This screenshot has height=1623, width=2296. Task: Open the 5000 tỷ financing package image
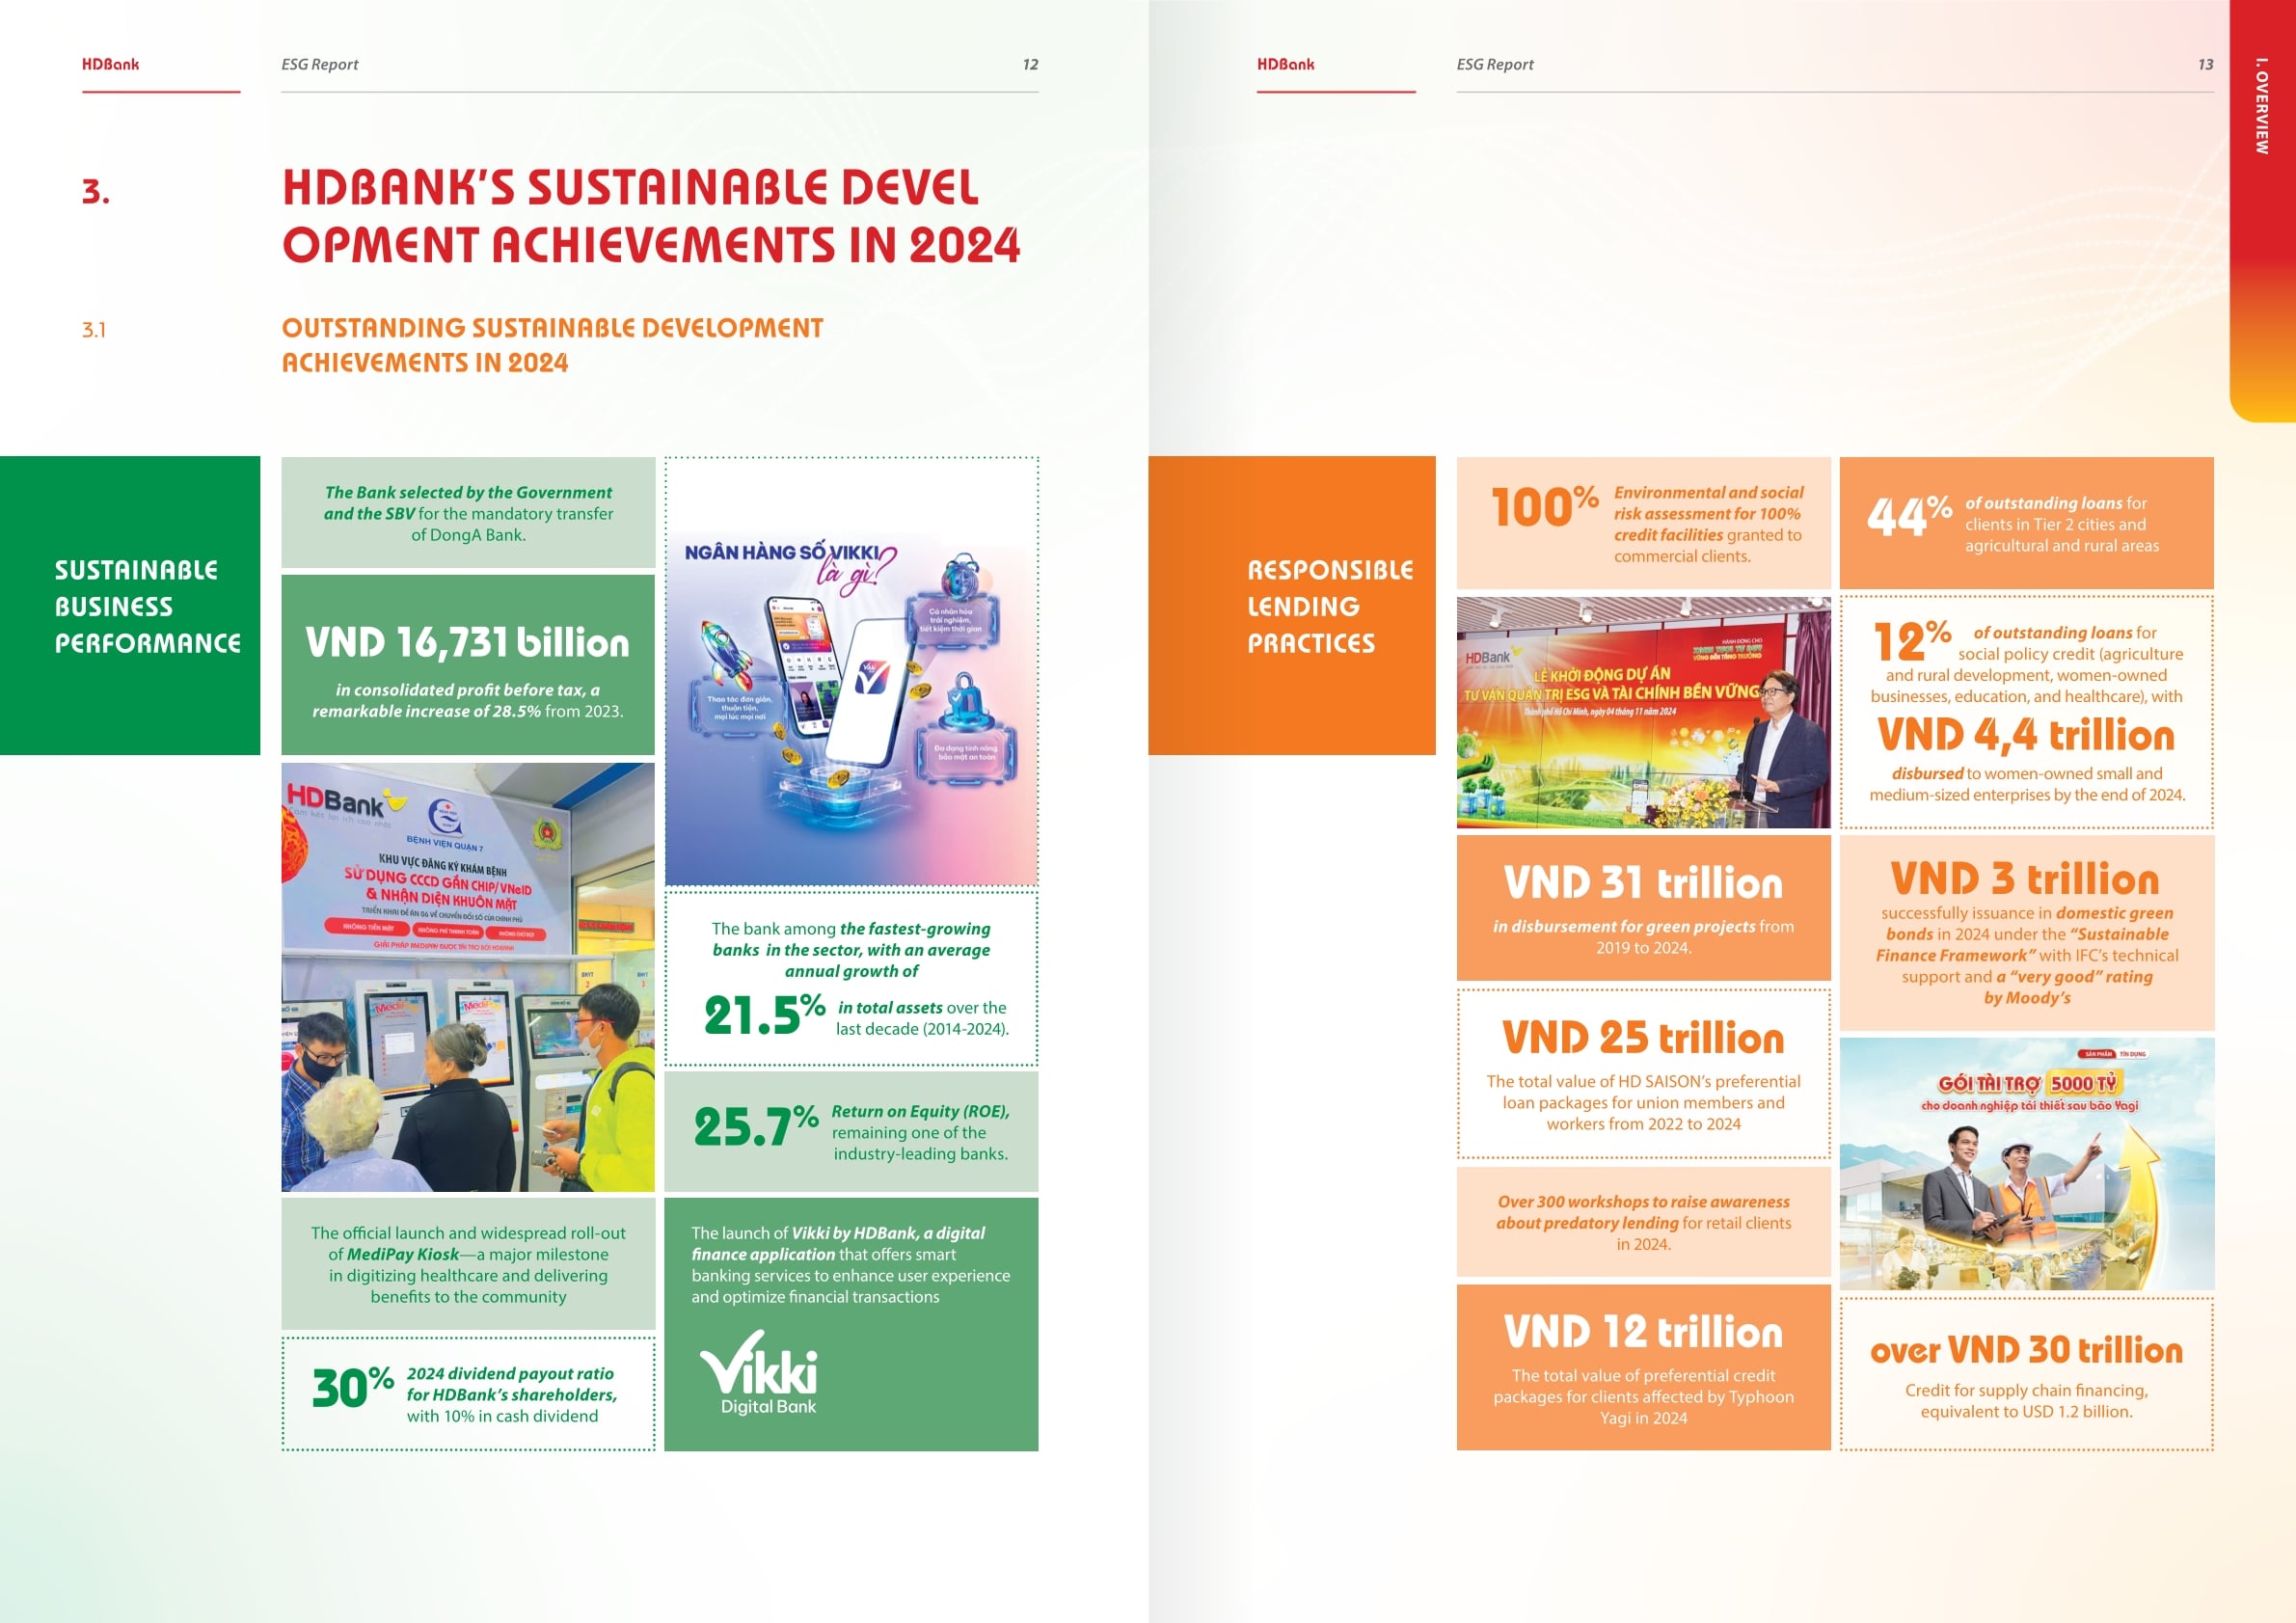click(2026, 1163)
